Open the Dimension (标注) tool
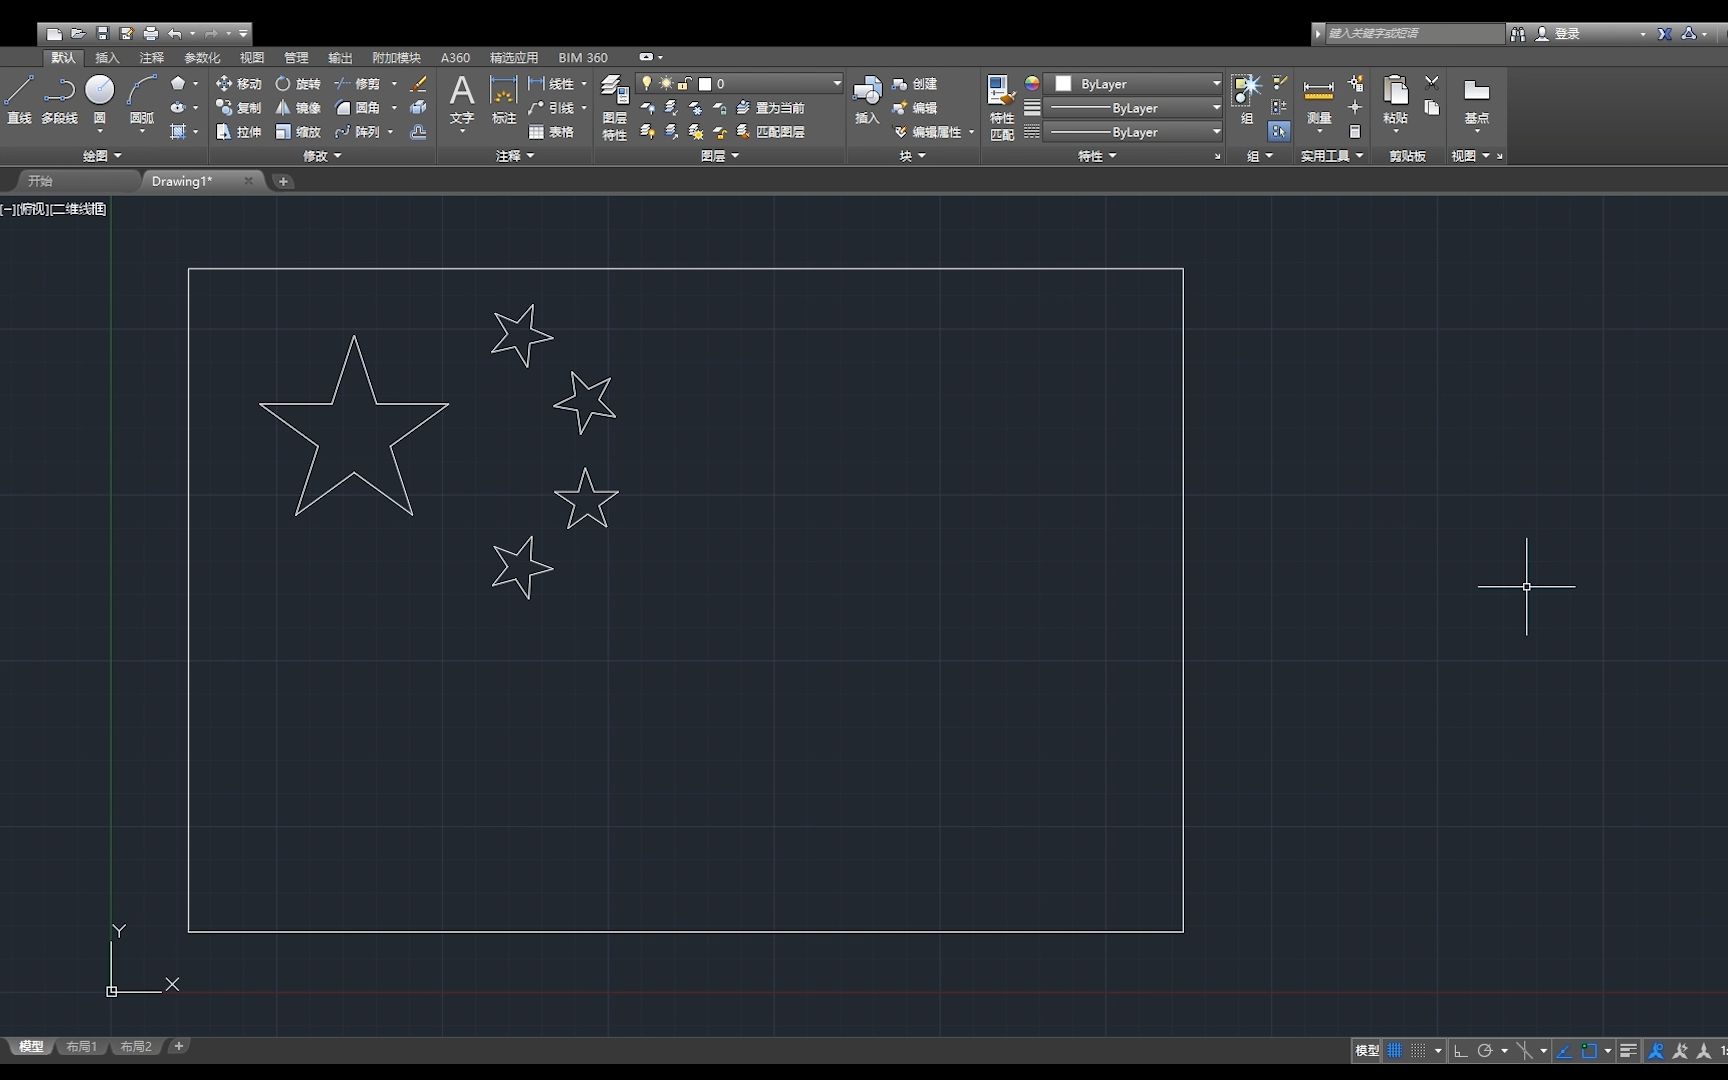 [x=503, y=99]
